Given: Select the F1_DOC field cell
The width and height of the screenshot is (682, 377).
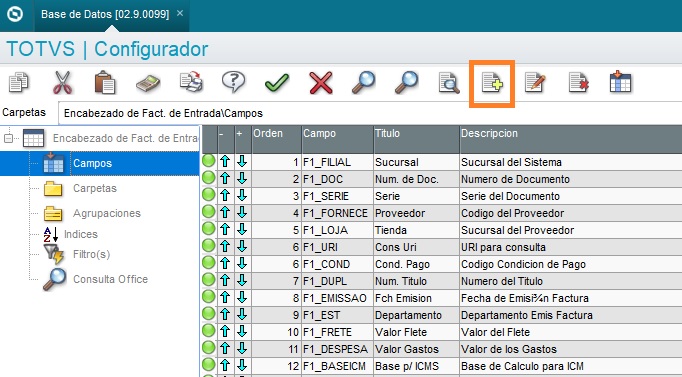Looking at the screenshot, I should 338,179.
